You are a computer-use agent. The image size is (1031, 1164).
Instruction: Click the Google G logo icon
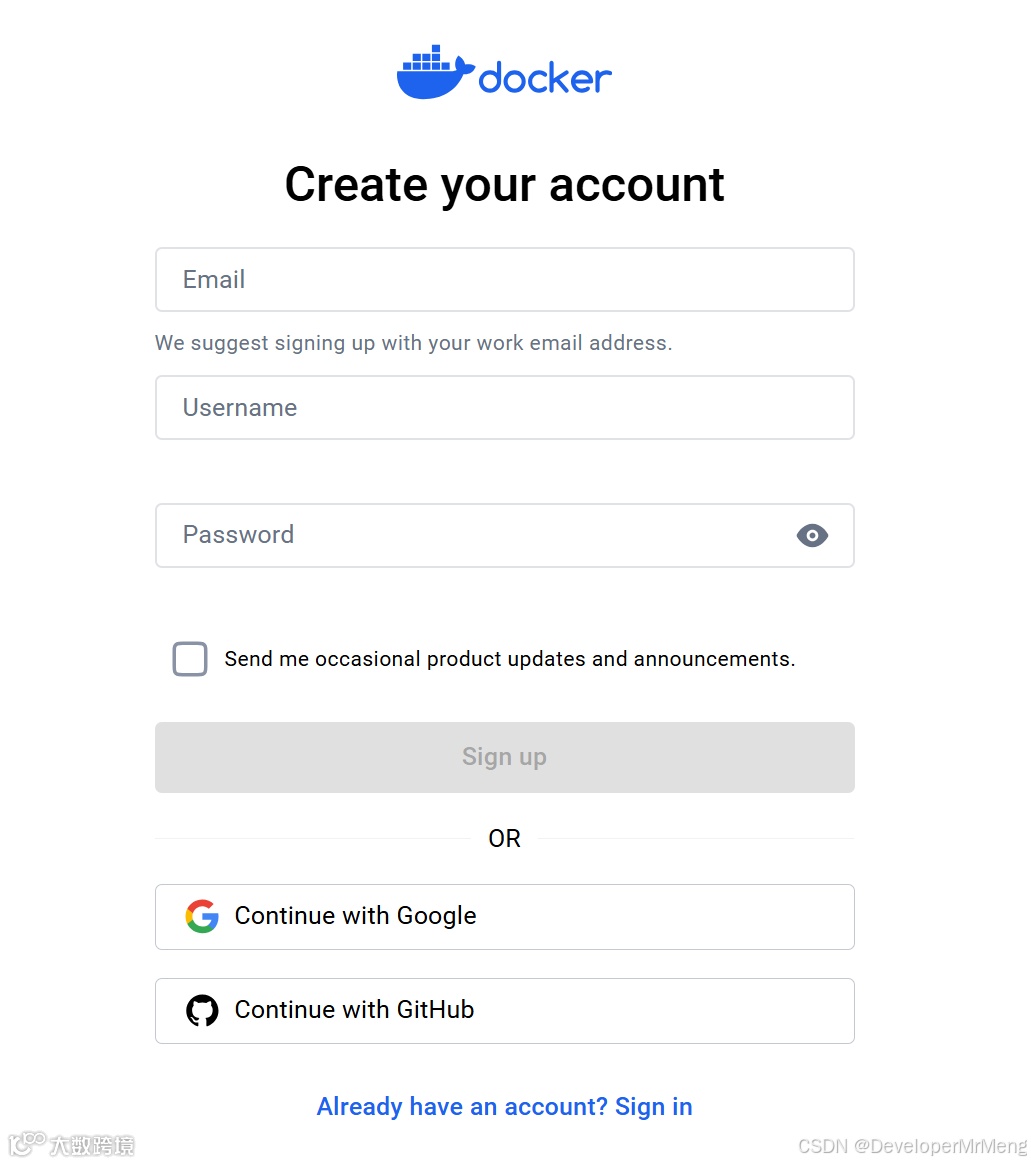202,916
